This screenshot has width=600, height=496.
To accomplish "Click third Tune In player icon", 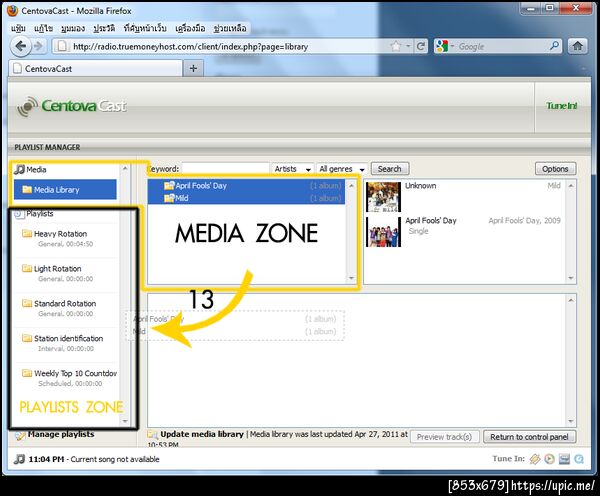I will pyautogui.click(x=564, y=459).
